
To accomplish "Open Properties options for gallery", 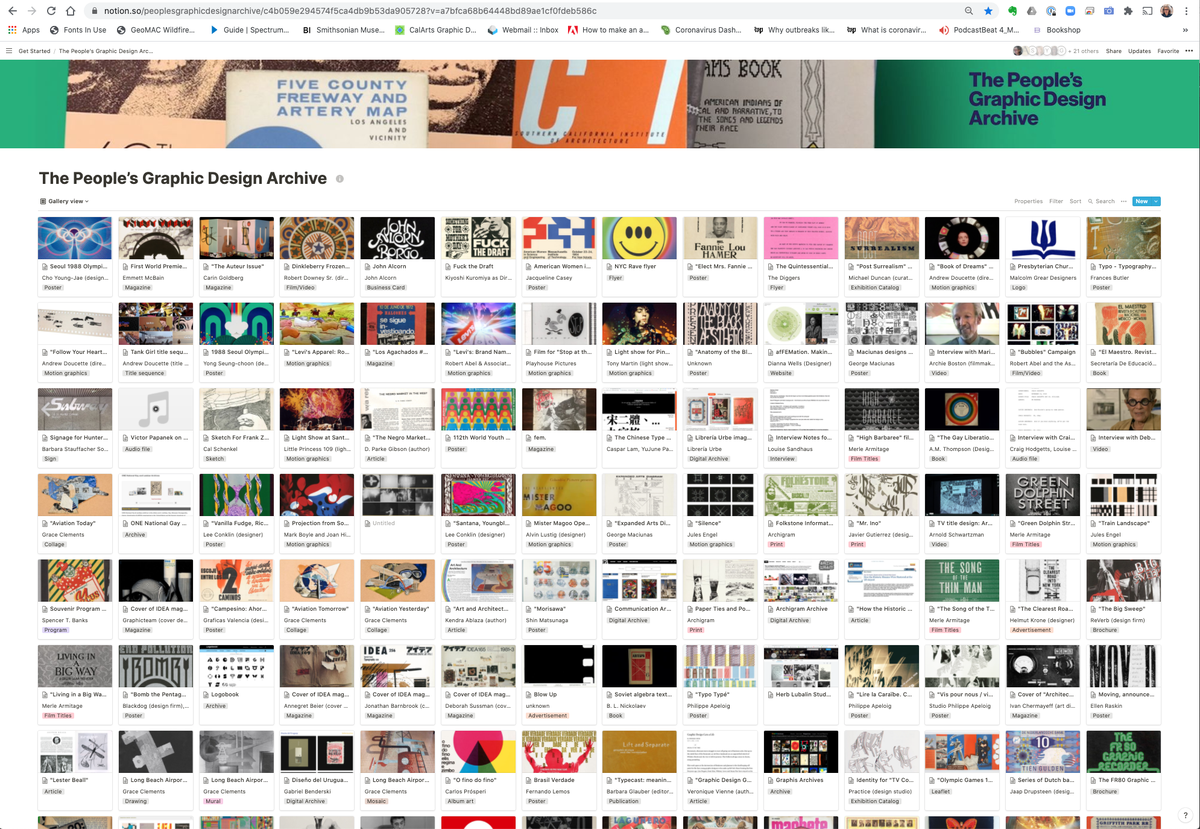I will click(1028, 201).
